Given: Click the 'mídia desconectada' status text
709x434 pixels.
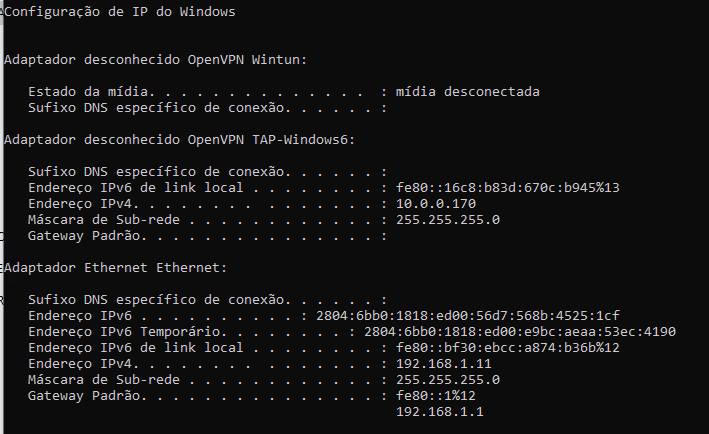Looking at the screenshot, I should [x=468, y=92].
